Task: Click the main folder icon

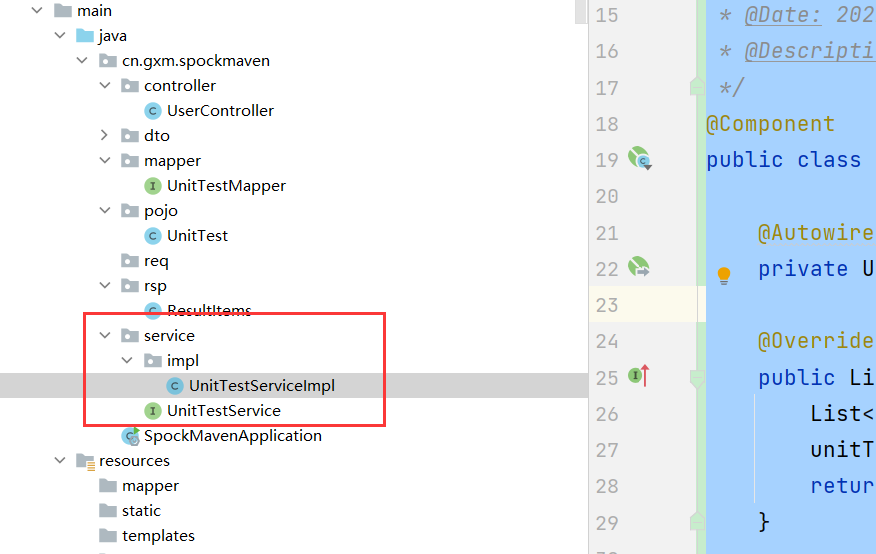Action: 63,11
